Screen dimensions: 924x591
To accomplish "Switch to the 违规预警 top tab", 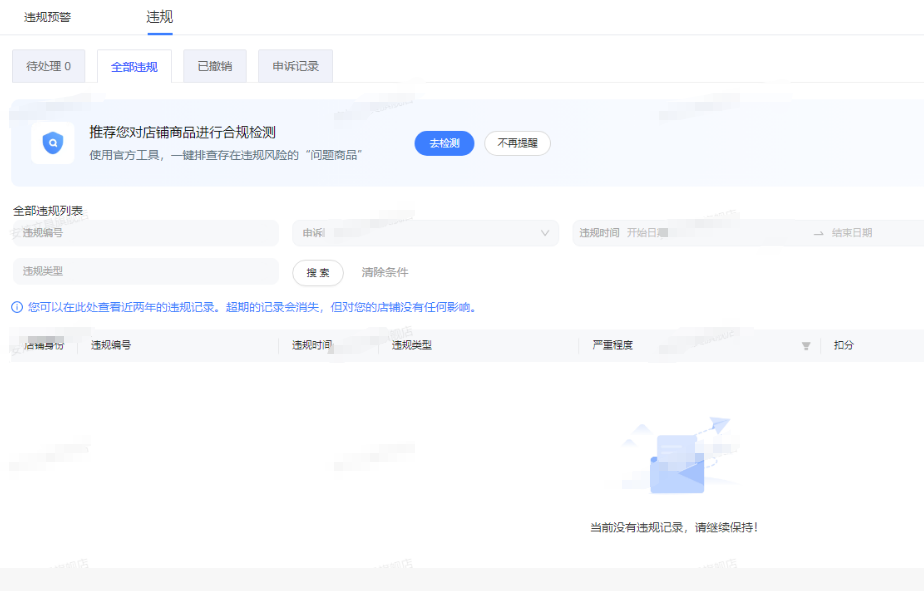I will tap(48, 17).
